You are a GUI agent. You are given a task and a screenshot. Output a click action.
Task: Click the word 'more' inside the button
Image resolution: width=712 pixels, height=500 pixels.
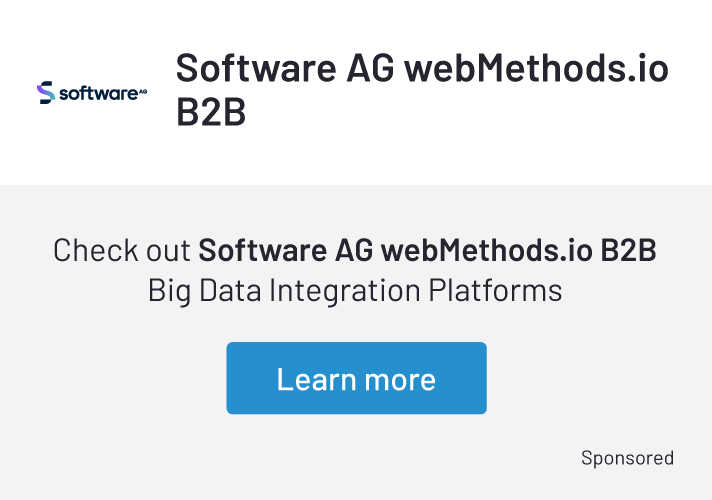[400, 381]
